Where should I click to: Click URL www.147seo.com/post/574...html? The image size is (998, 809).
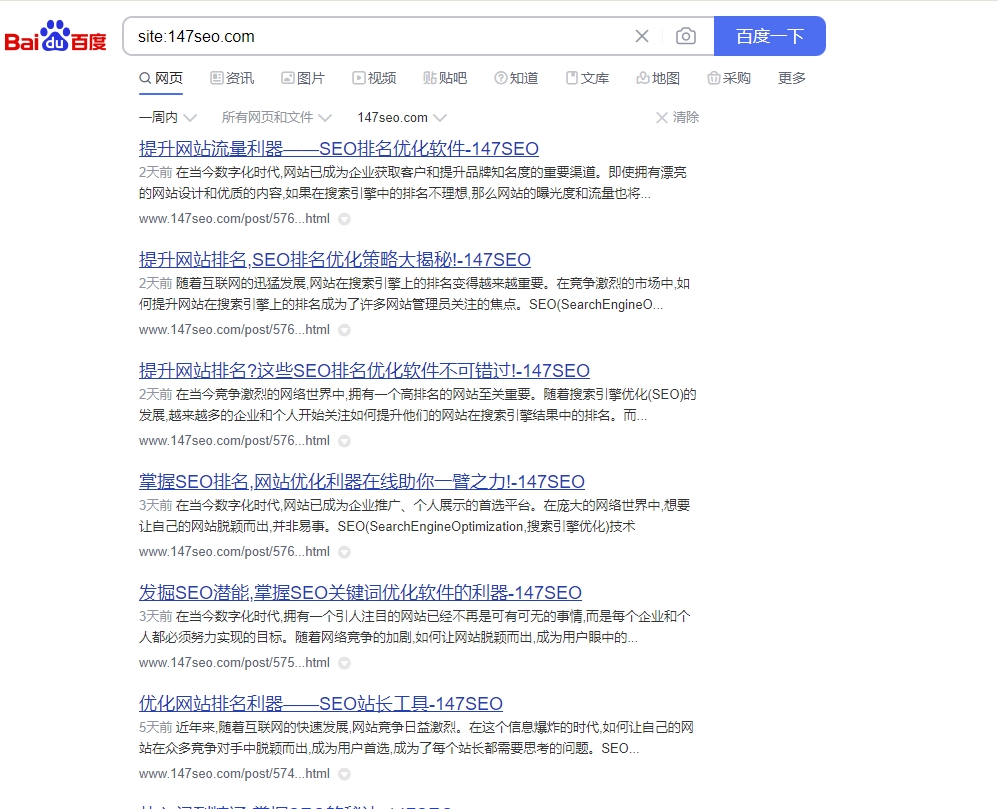[234, 773]
